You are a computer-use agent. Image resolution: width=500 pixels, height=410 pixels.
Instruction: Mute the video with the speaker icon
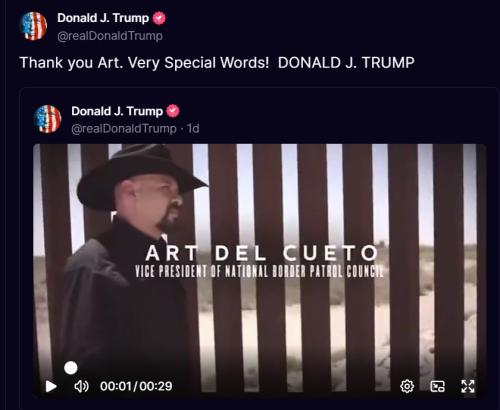tap(81, 386)
